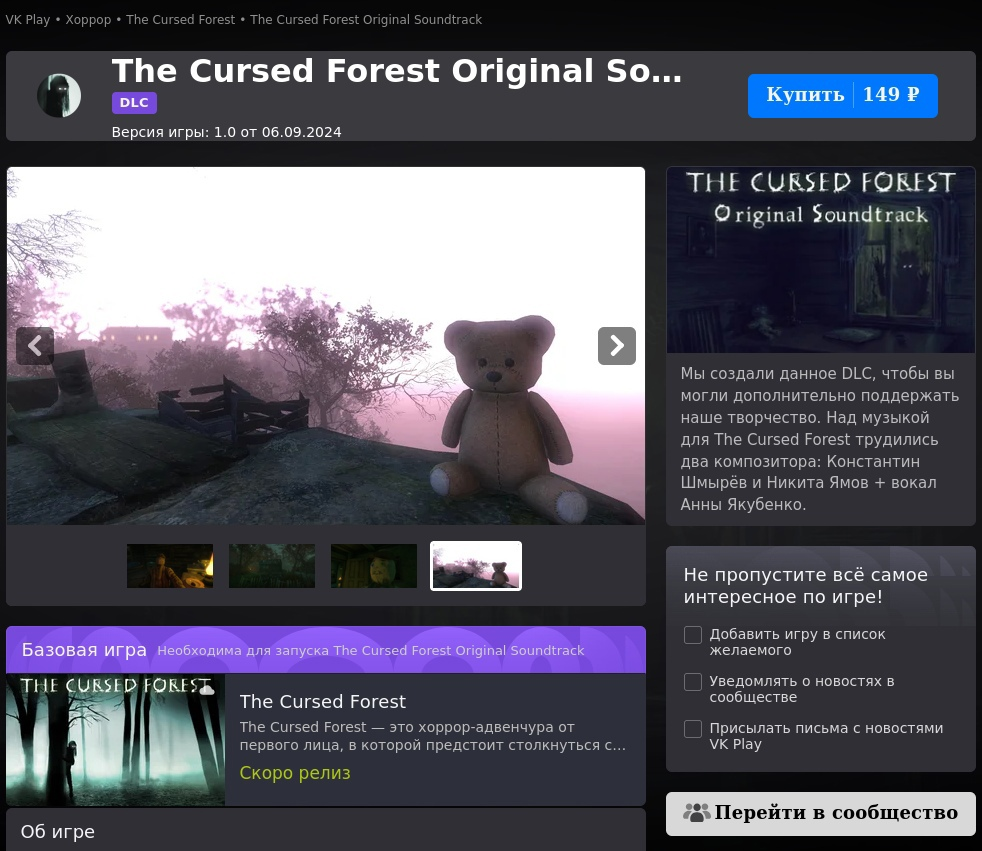Click next arrow on screenshot carousel

[x=616, y=345]
